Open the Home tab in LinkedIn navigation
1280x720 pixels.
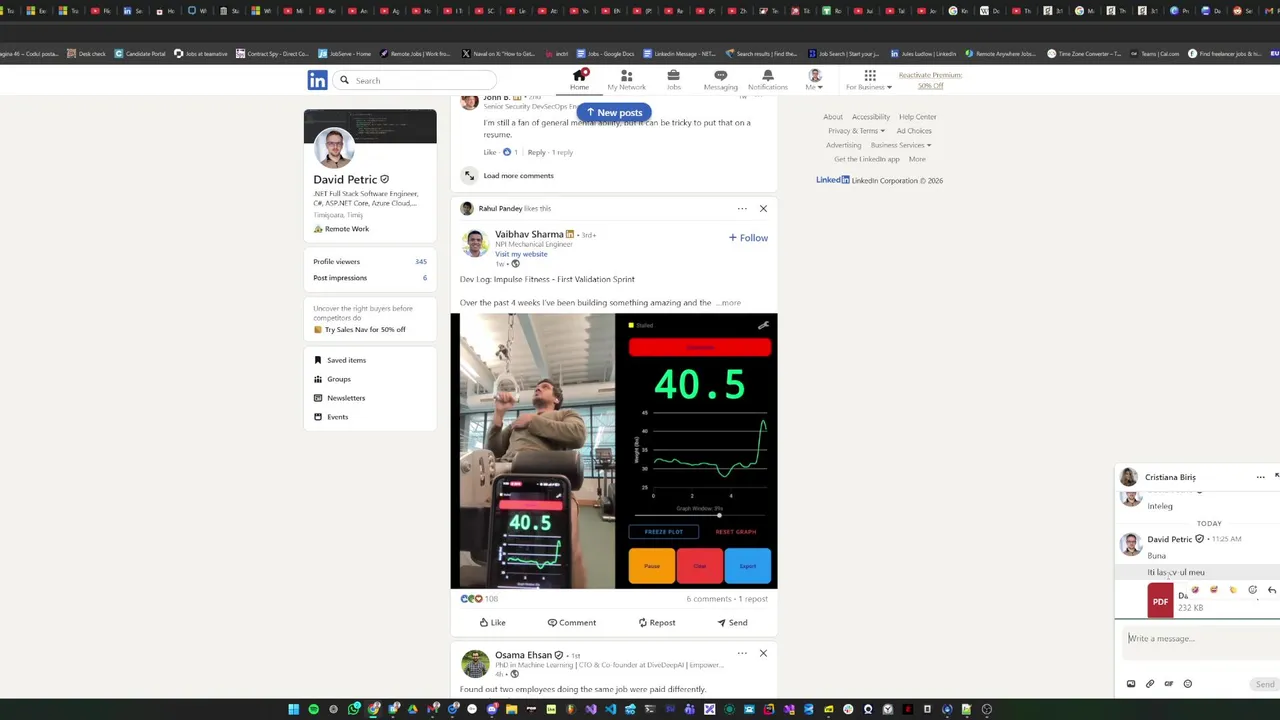click(x=579, y=80)
